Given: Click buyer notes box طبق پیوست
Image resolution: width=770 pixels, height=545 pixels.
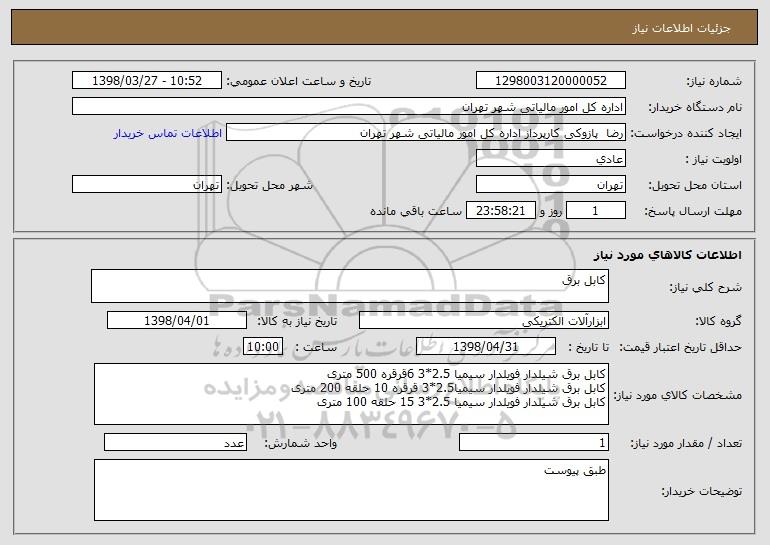Looking at the screenshot, I should 351,490.
